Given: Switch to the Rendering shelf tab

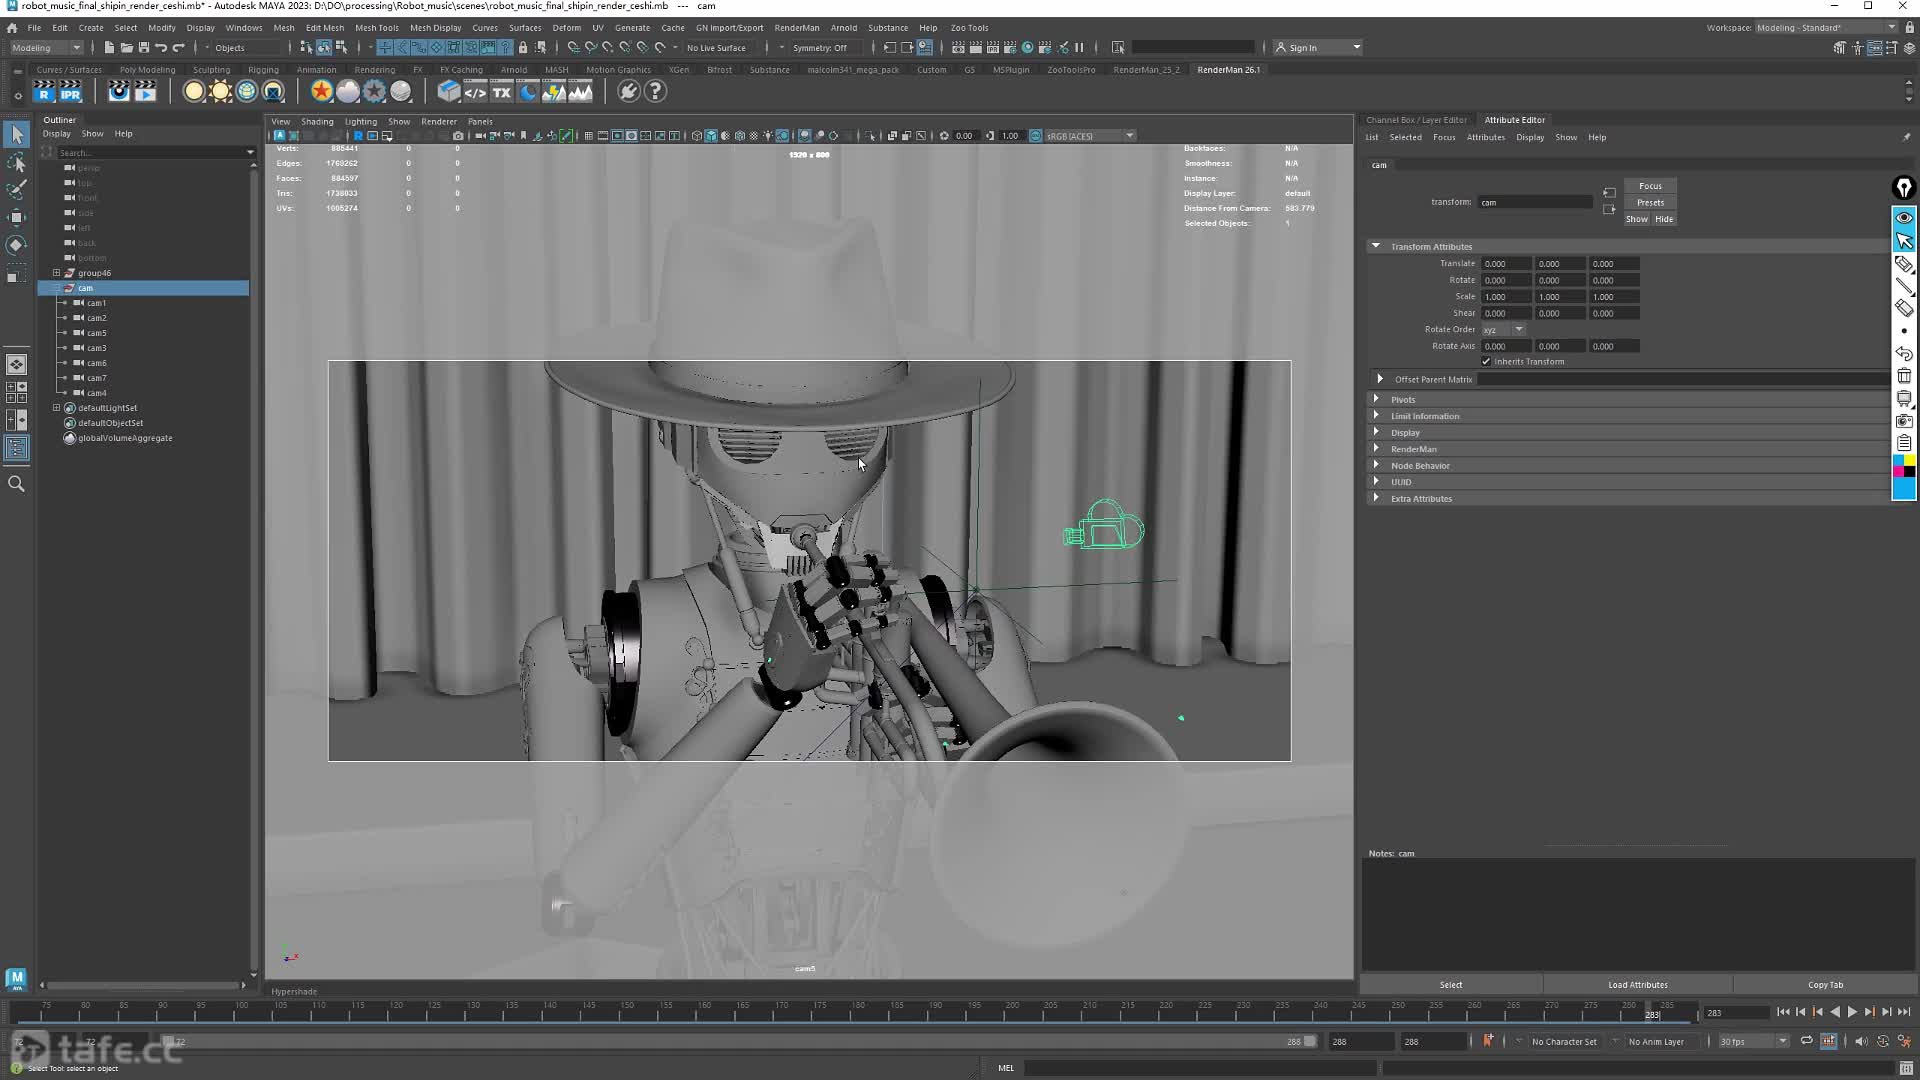Looking at the screenshot, I should (374, 70).
